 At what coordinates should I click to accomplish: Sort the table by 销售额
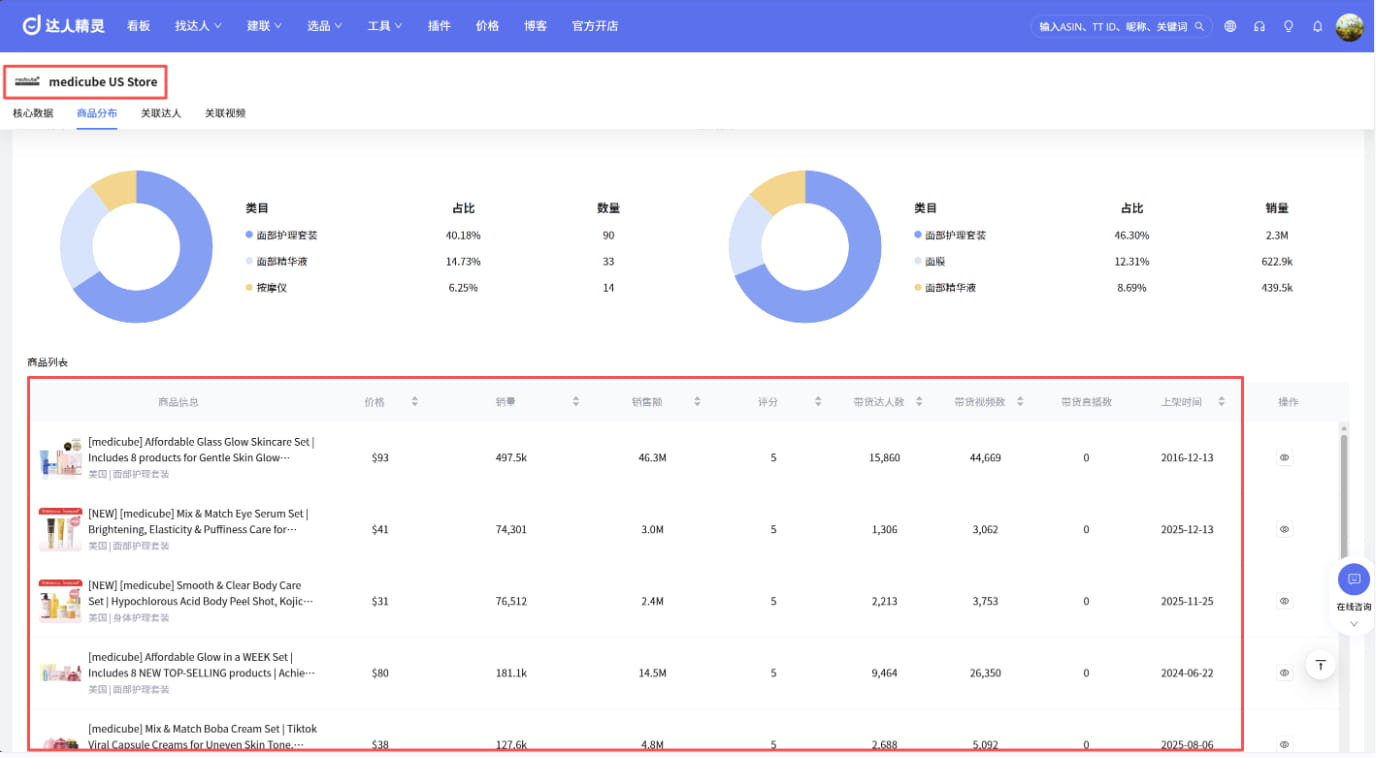(x=697, y=402)
